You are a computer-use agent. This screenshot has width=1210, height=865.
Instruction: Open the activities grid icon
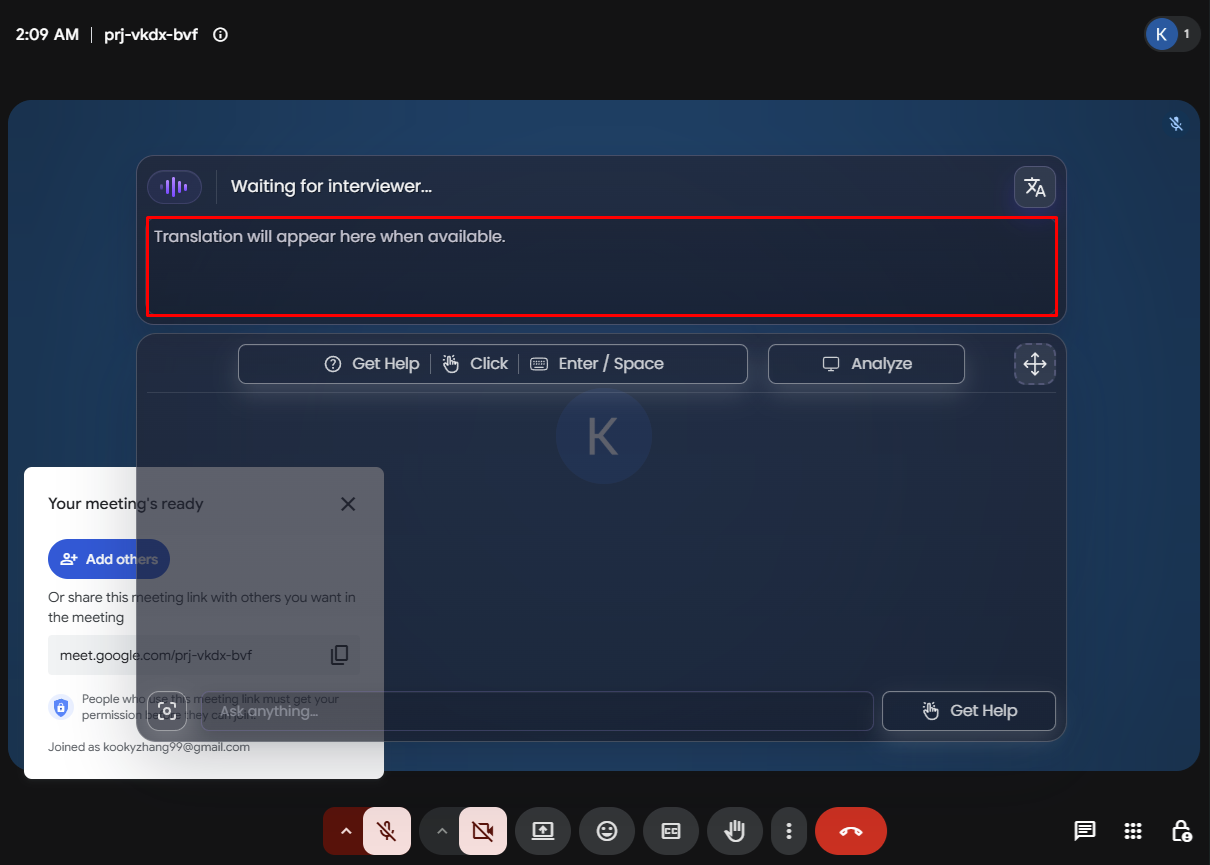point(1133,831)
